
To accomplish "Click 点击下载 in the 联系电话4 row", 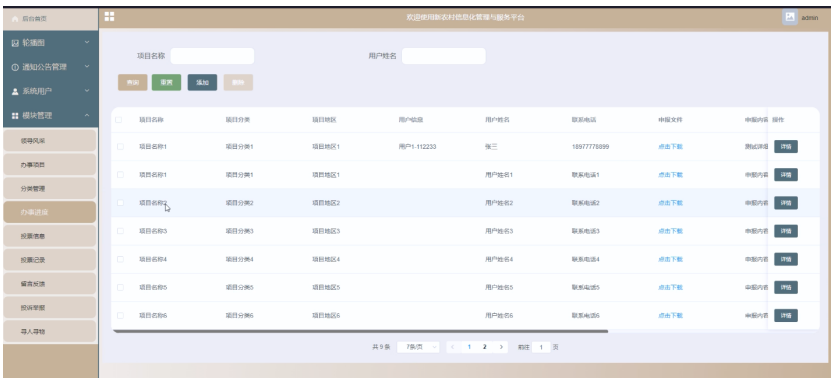I will [670, 260].
